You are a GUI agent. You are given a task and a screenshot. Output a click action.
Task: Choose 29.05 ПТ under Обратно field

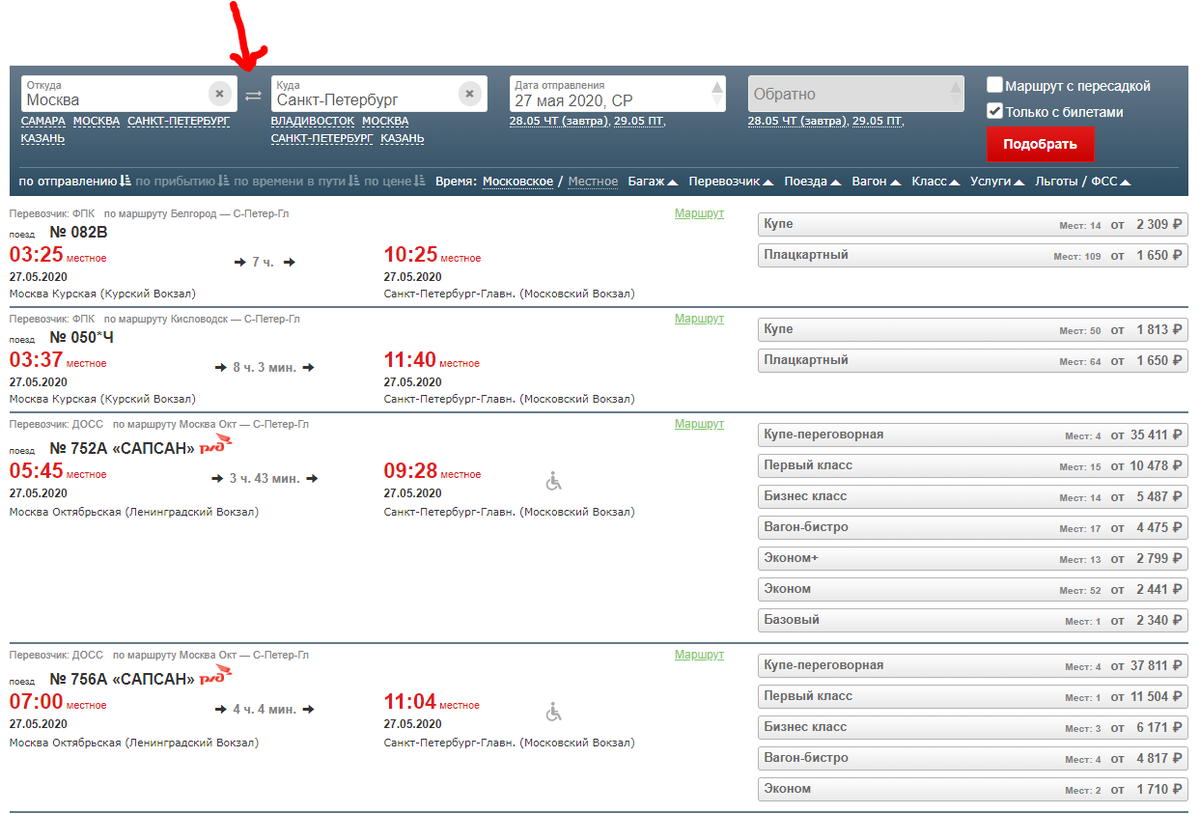[878, 121]
